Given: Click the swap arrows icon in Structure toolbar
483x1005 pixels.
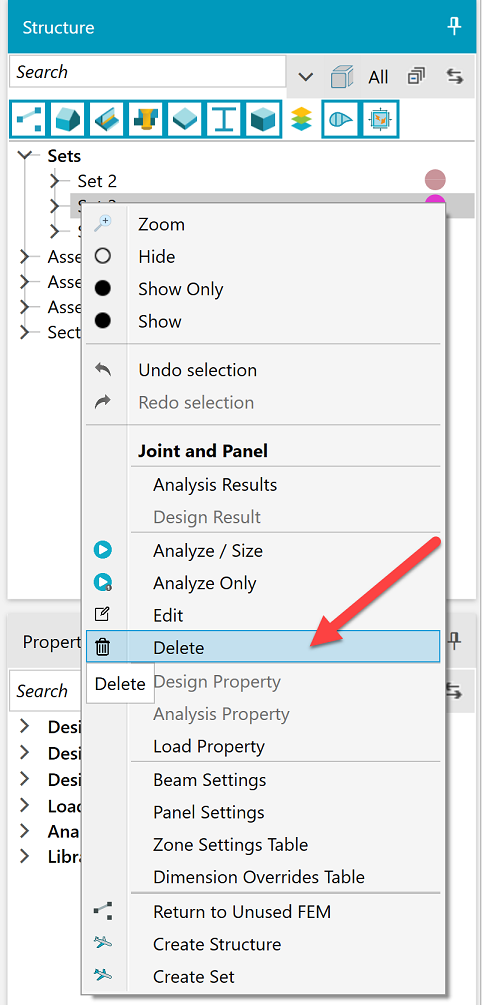Looking at the screenshot, I should 454,77.
